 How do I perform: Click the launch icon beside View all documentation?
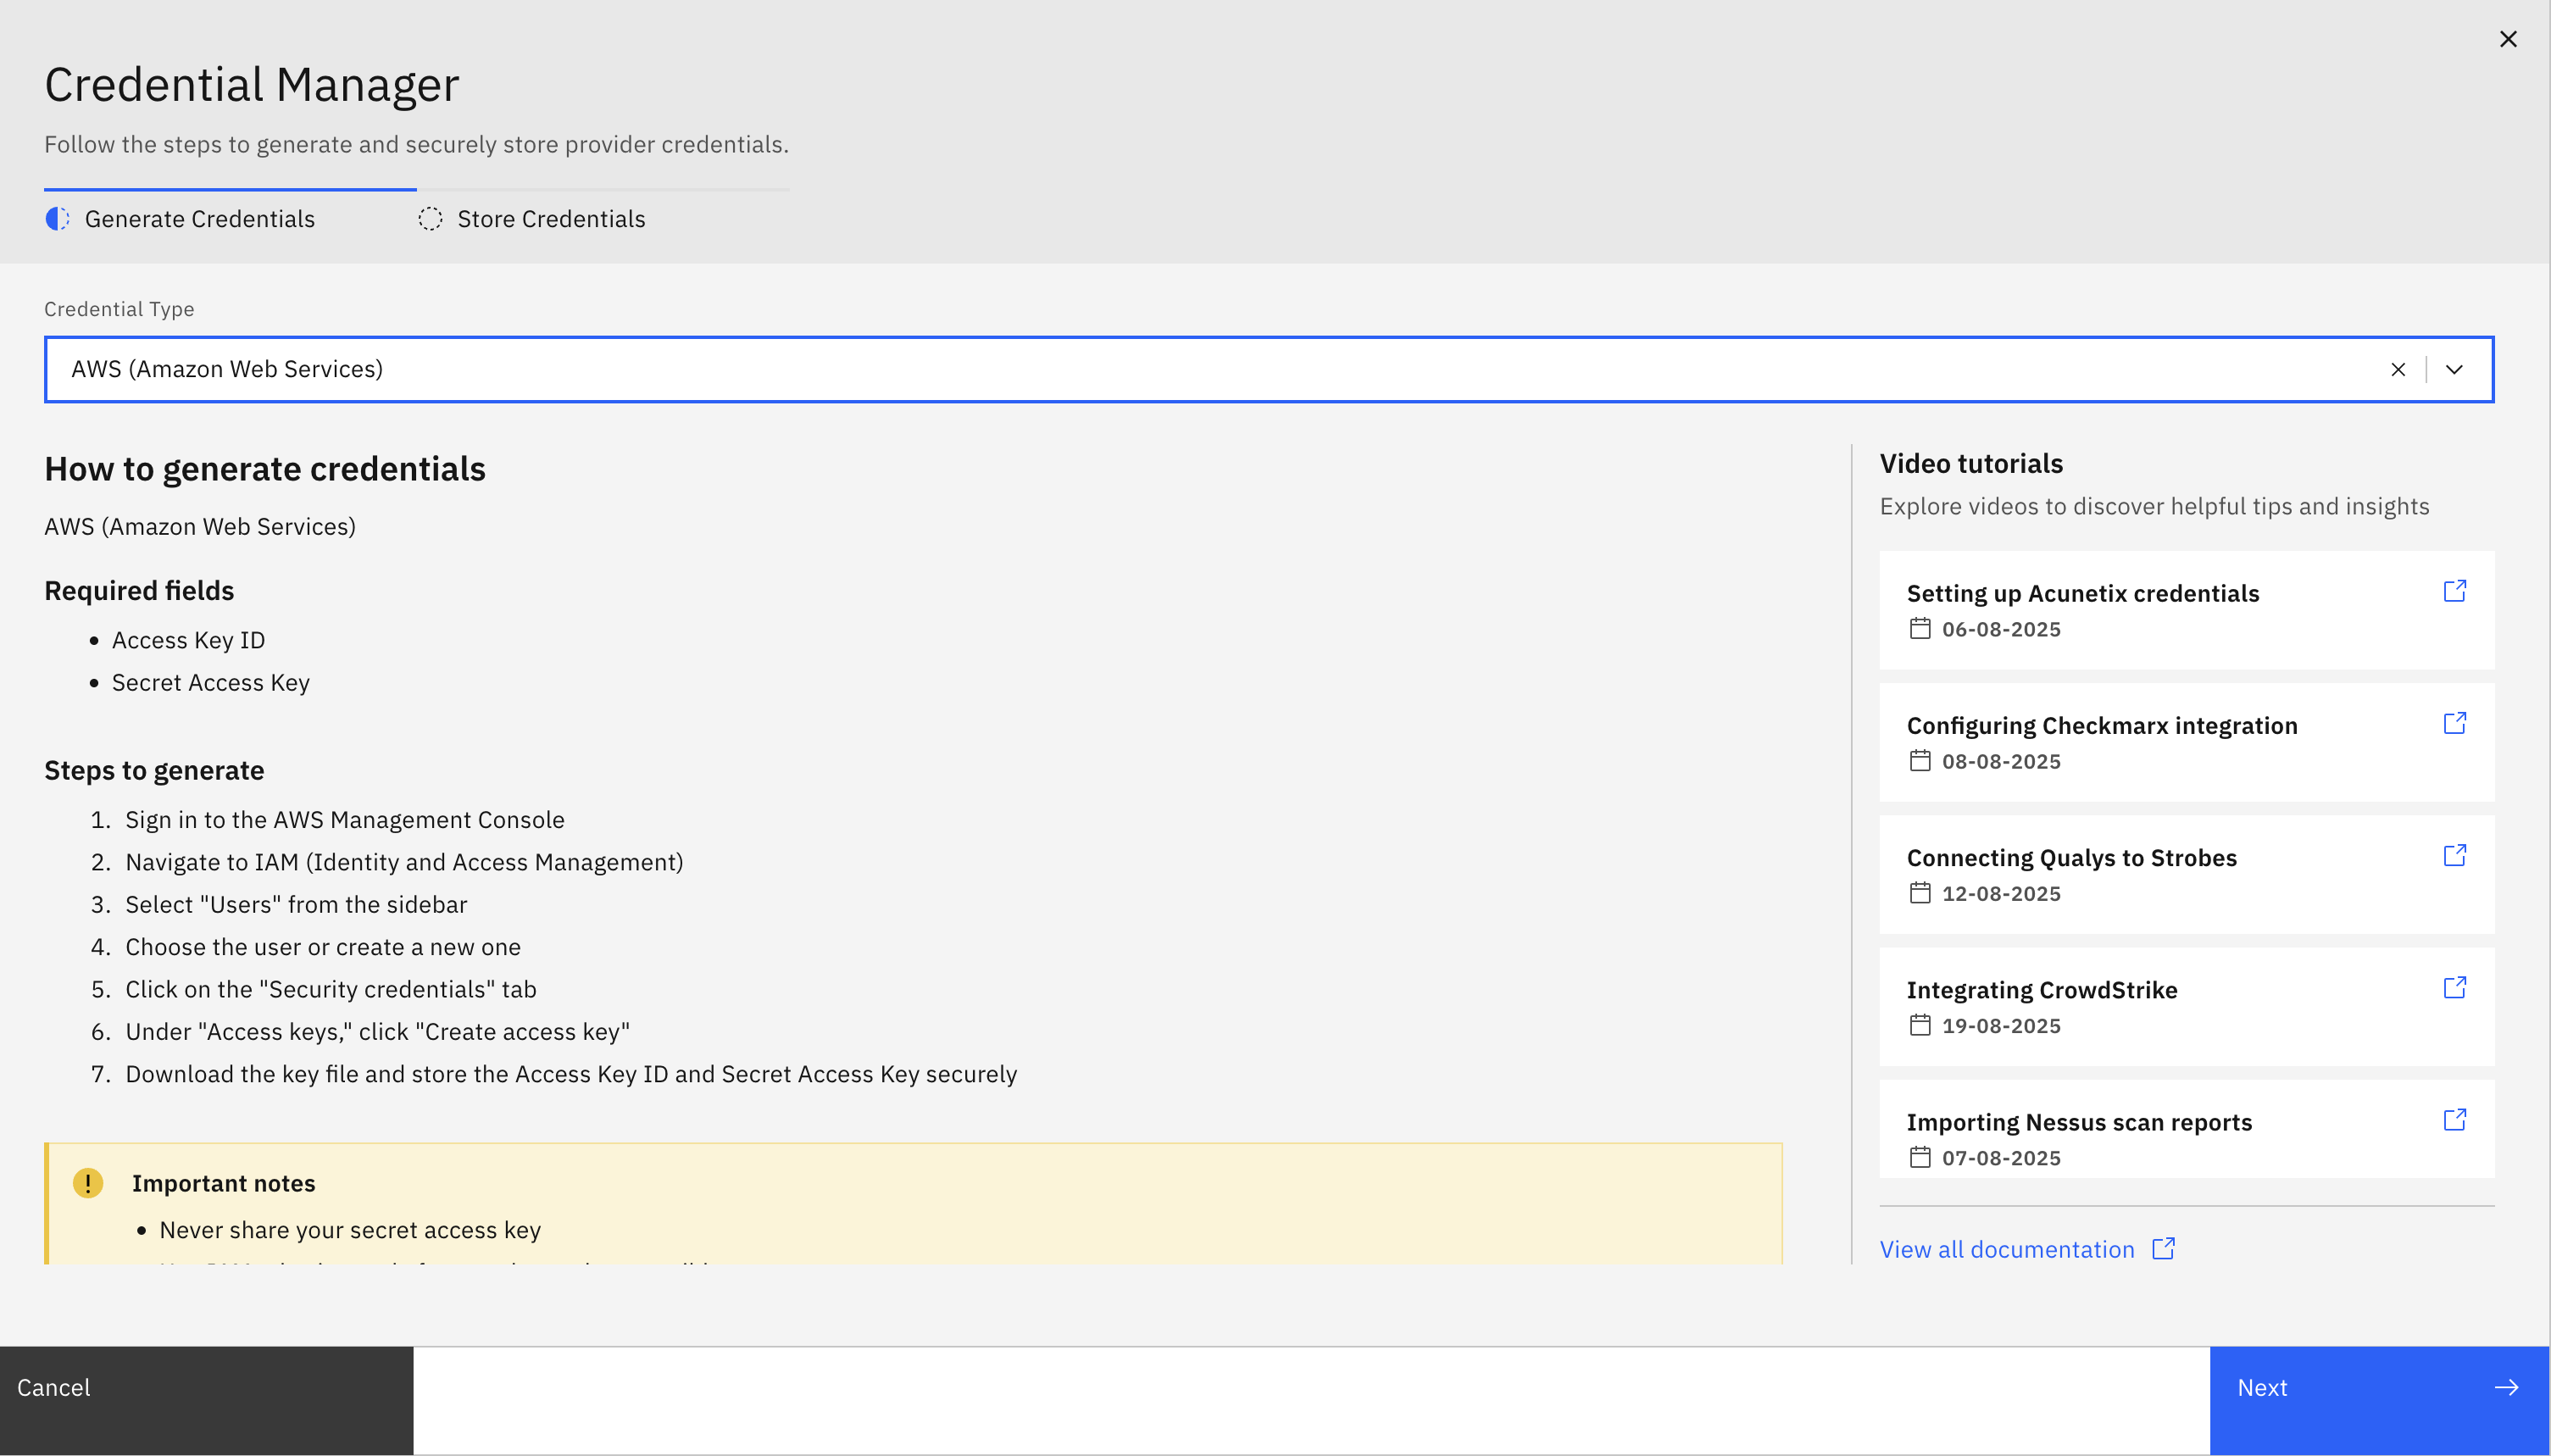[2163, 1248]
